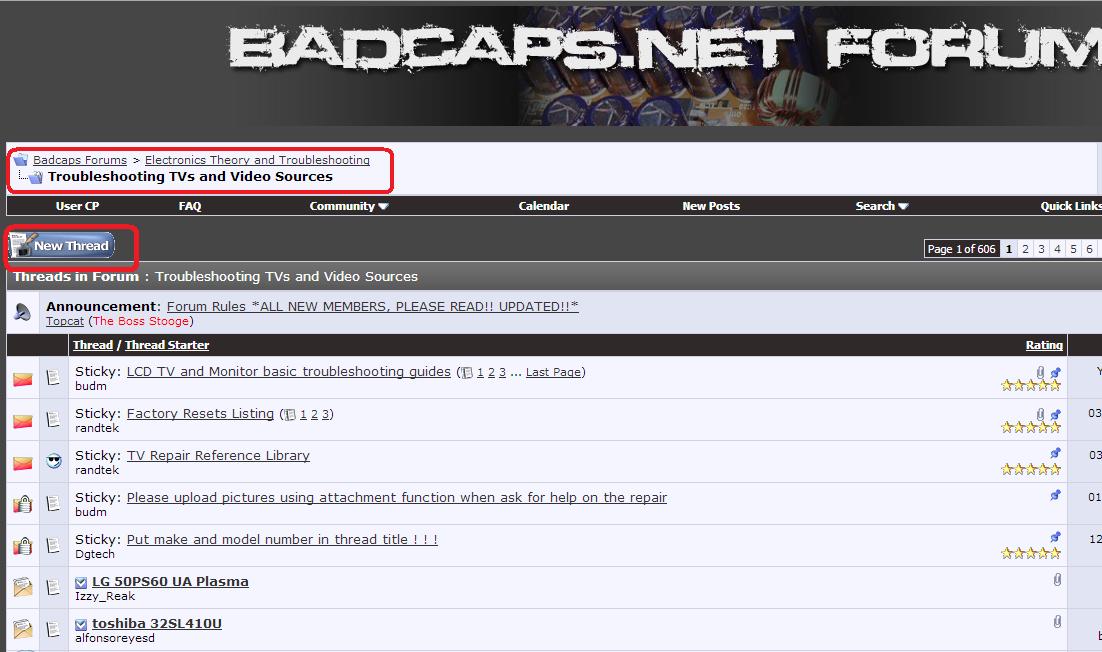Open page 1 of LCD TV troubleshooting guides thread

(481, 372)
